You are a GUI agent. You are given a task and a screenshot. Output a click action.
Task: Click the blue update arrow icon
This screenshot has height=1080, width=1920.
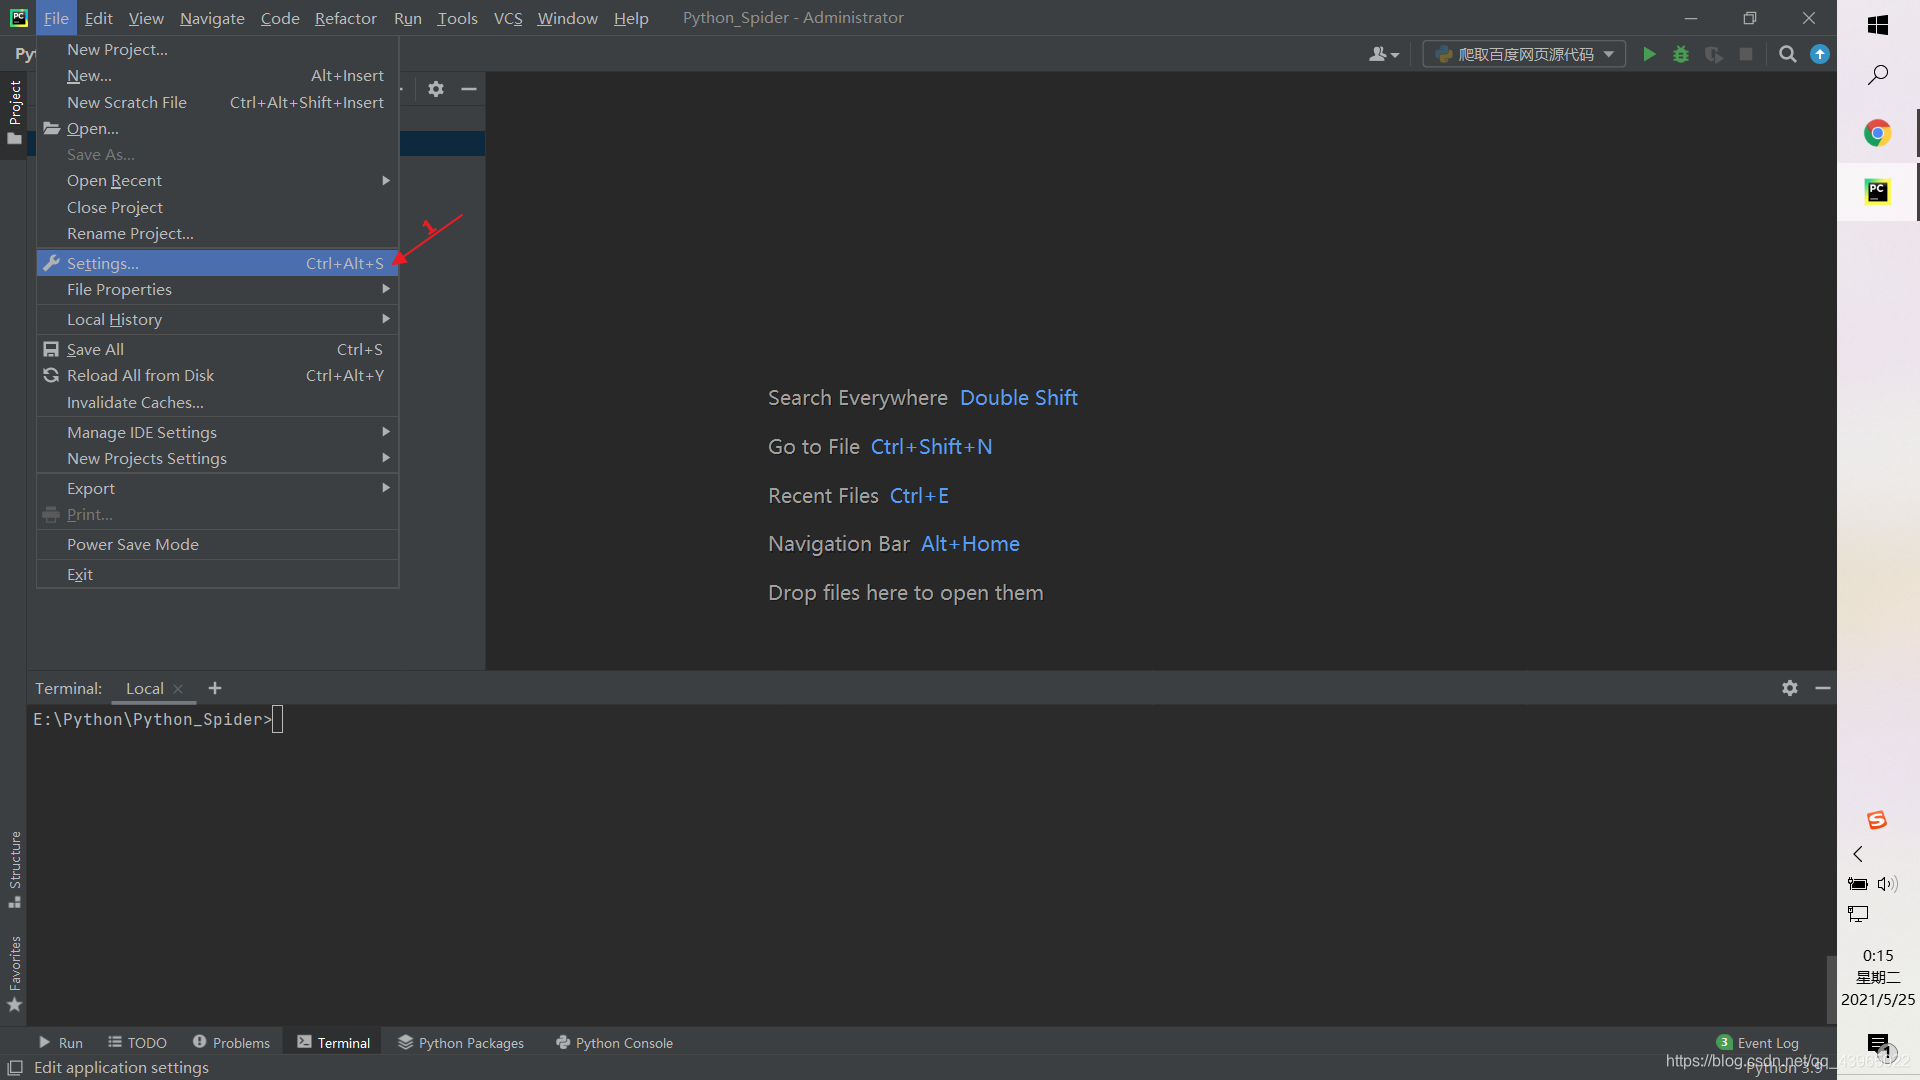tap(1820, 54)
